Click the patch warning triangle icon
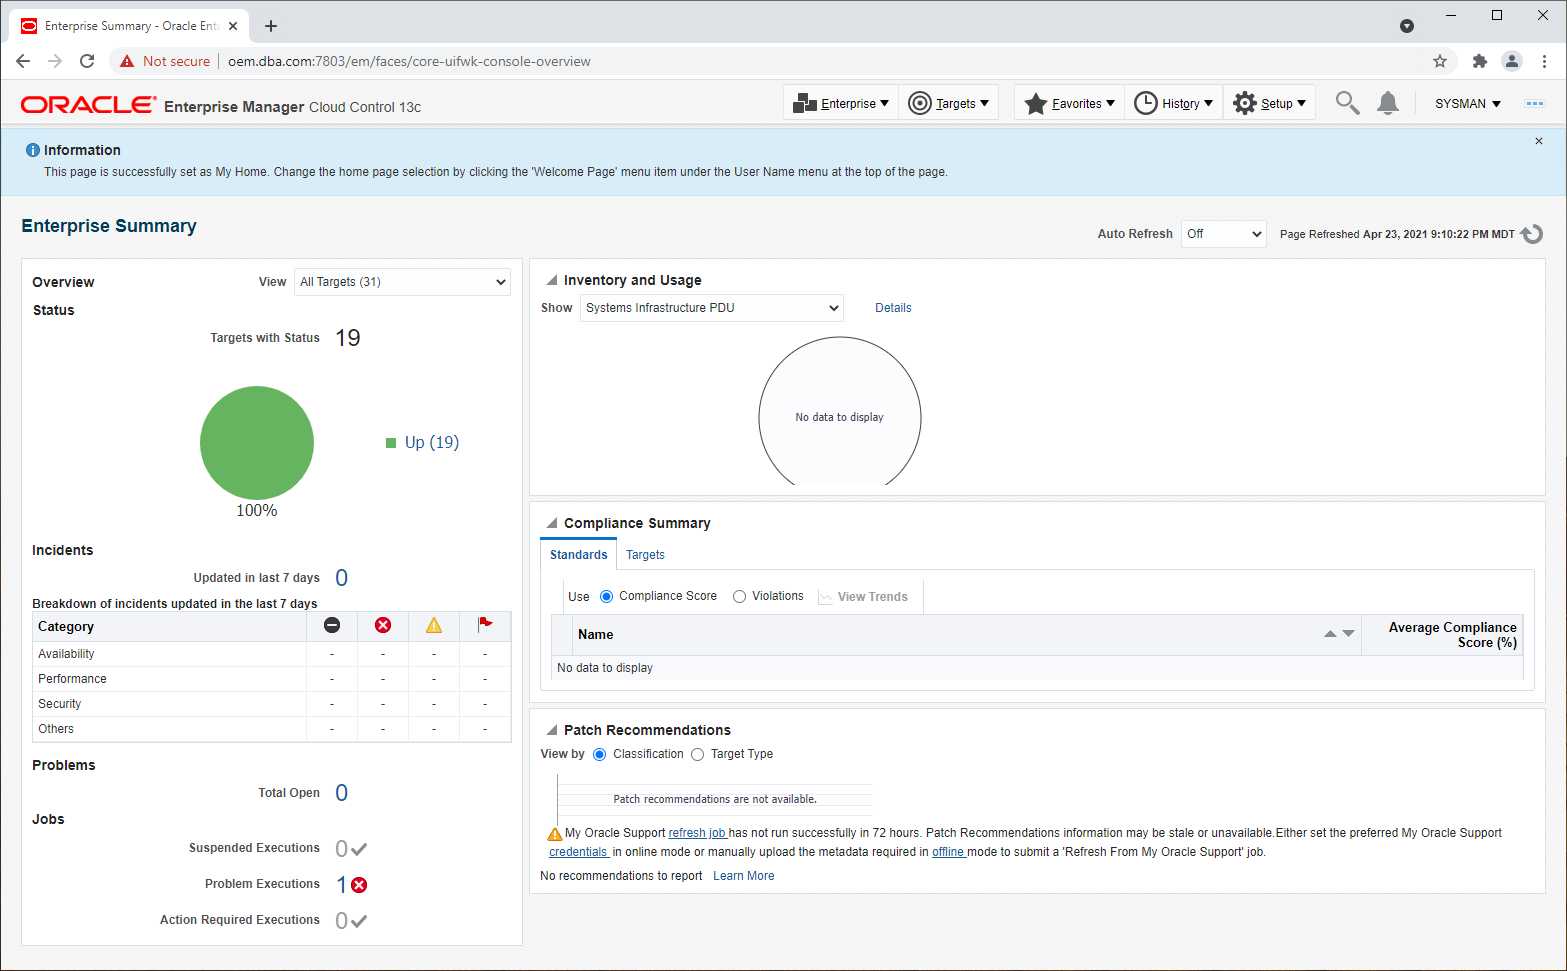Image resolution: width=1567 pixels, height=971 pixels. click(555, 834)
